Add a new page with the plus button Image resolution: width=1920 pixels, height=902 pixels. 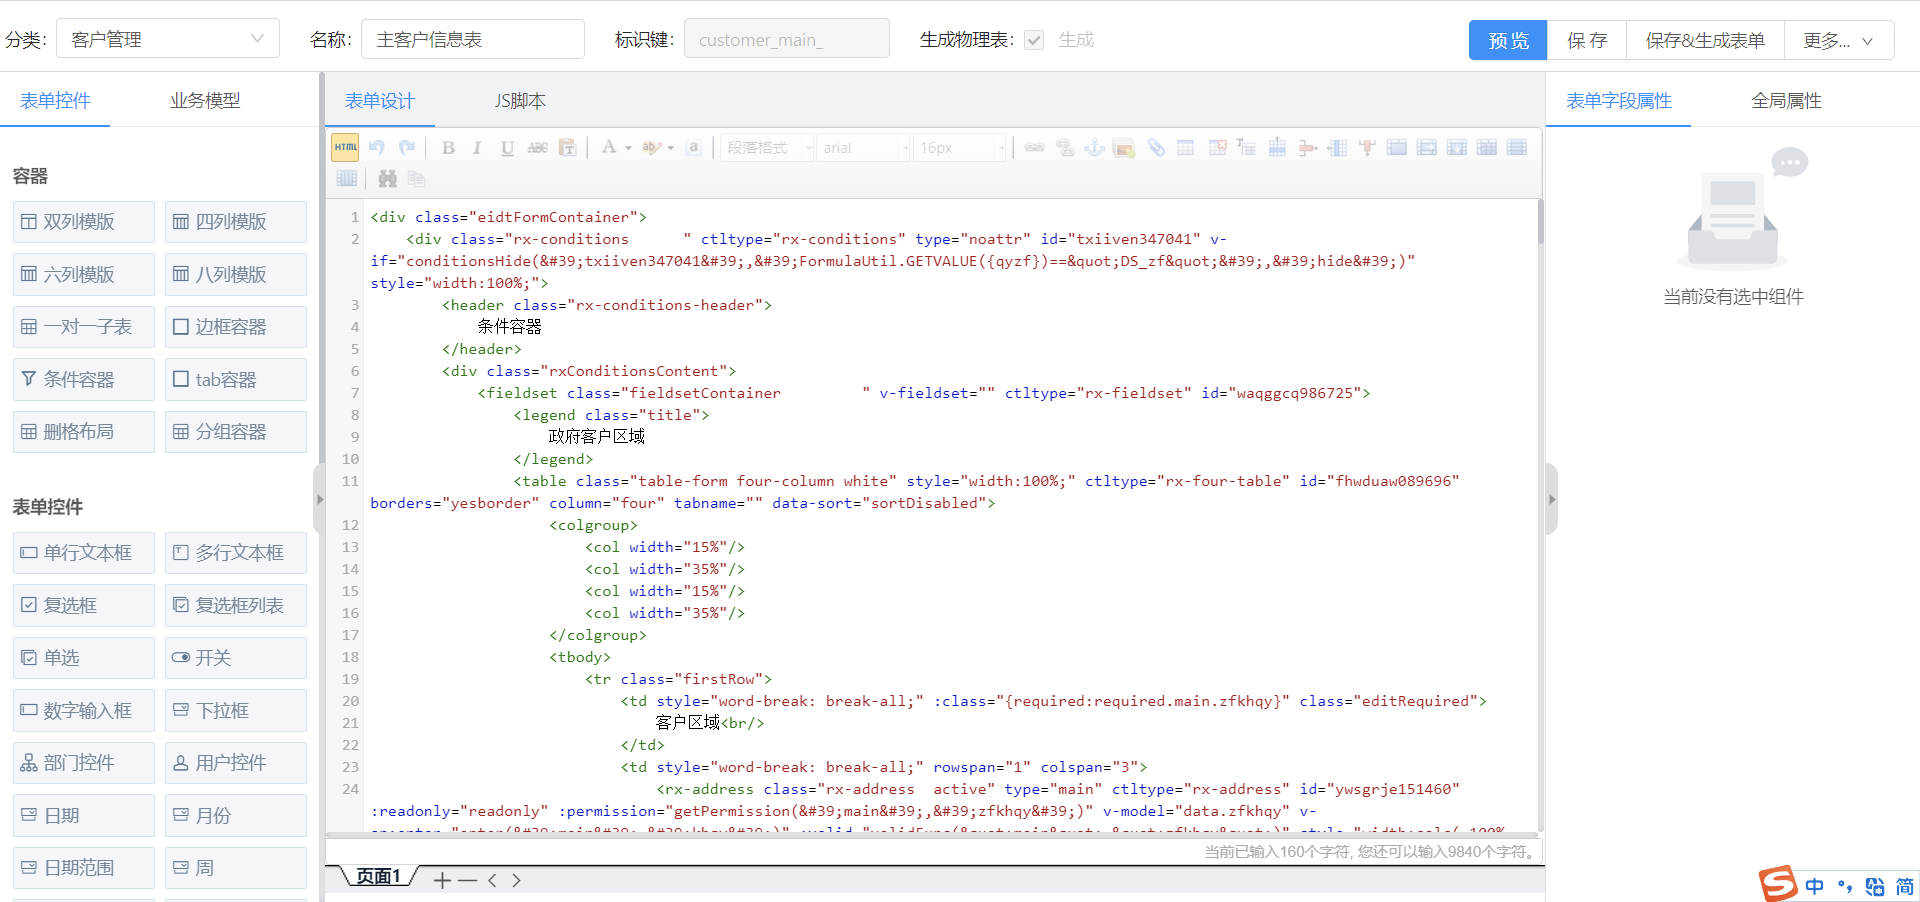point(442,880)
